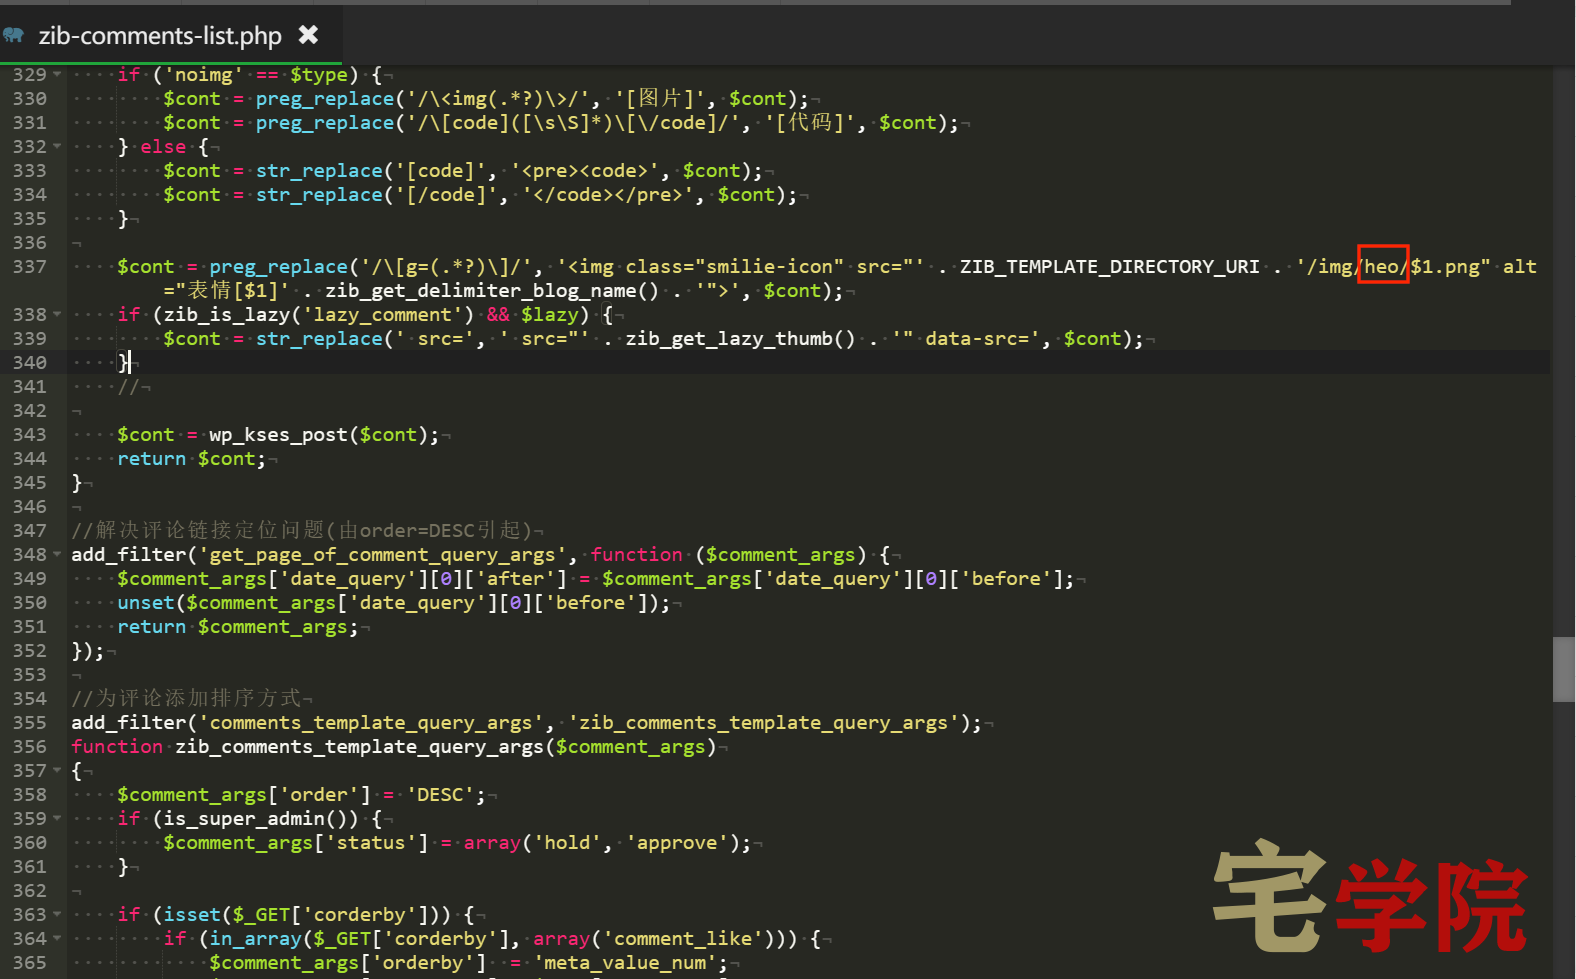Place cursor on ZIB_TEMPLATE_DIRECTORY_URI constant
1576x979 pixels.
pos(1110,267)
